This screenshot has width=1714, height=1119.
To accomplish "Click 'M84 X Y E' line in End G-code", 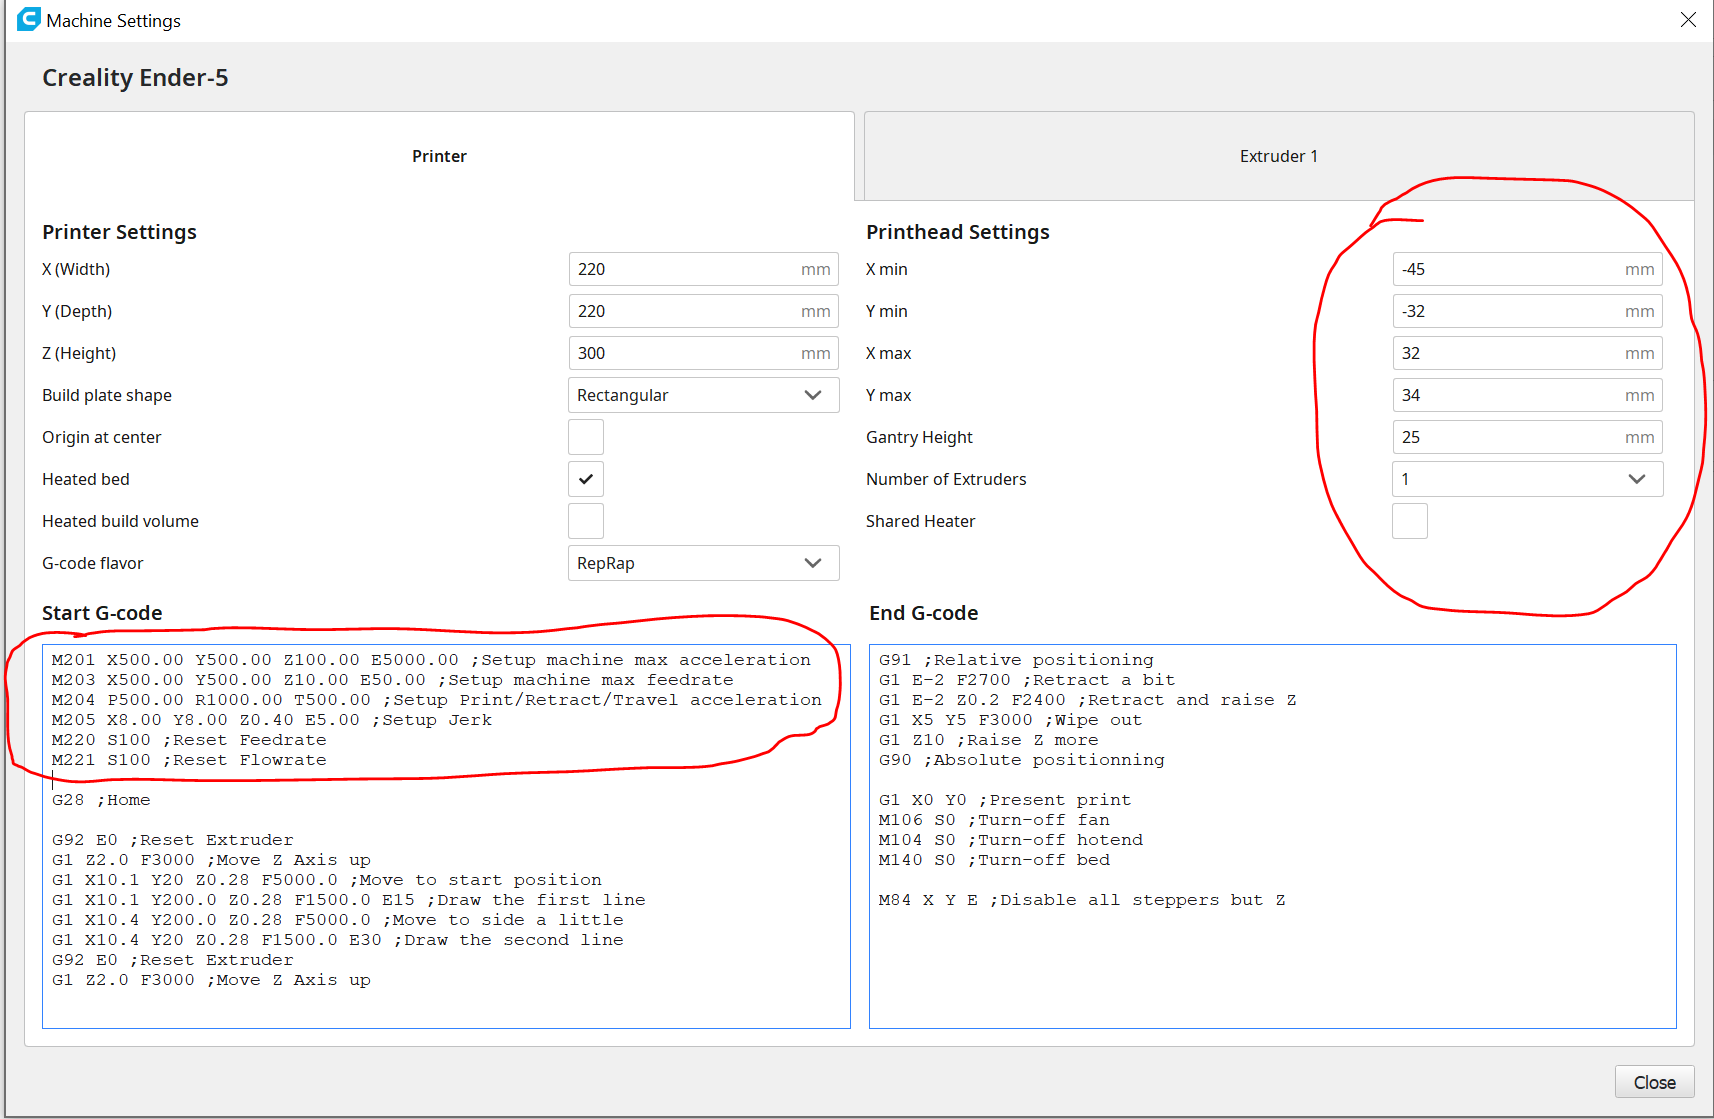I will [1082, 900].
